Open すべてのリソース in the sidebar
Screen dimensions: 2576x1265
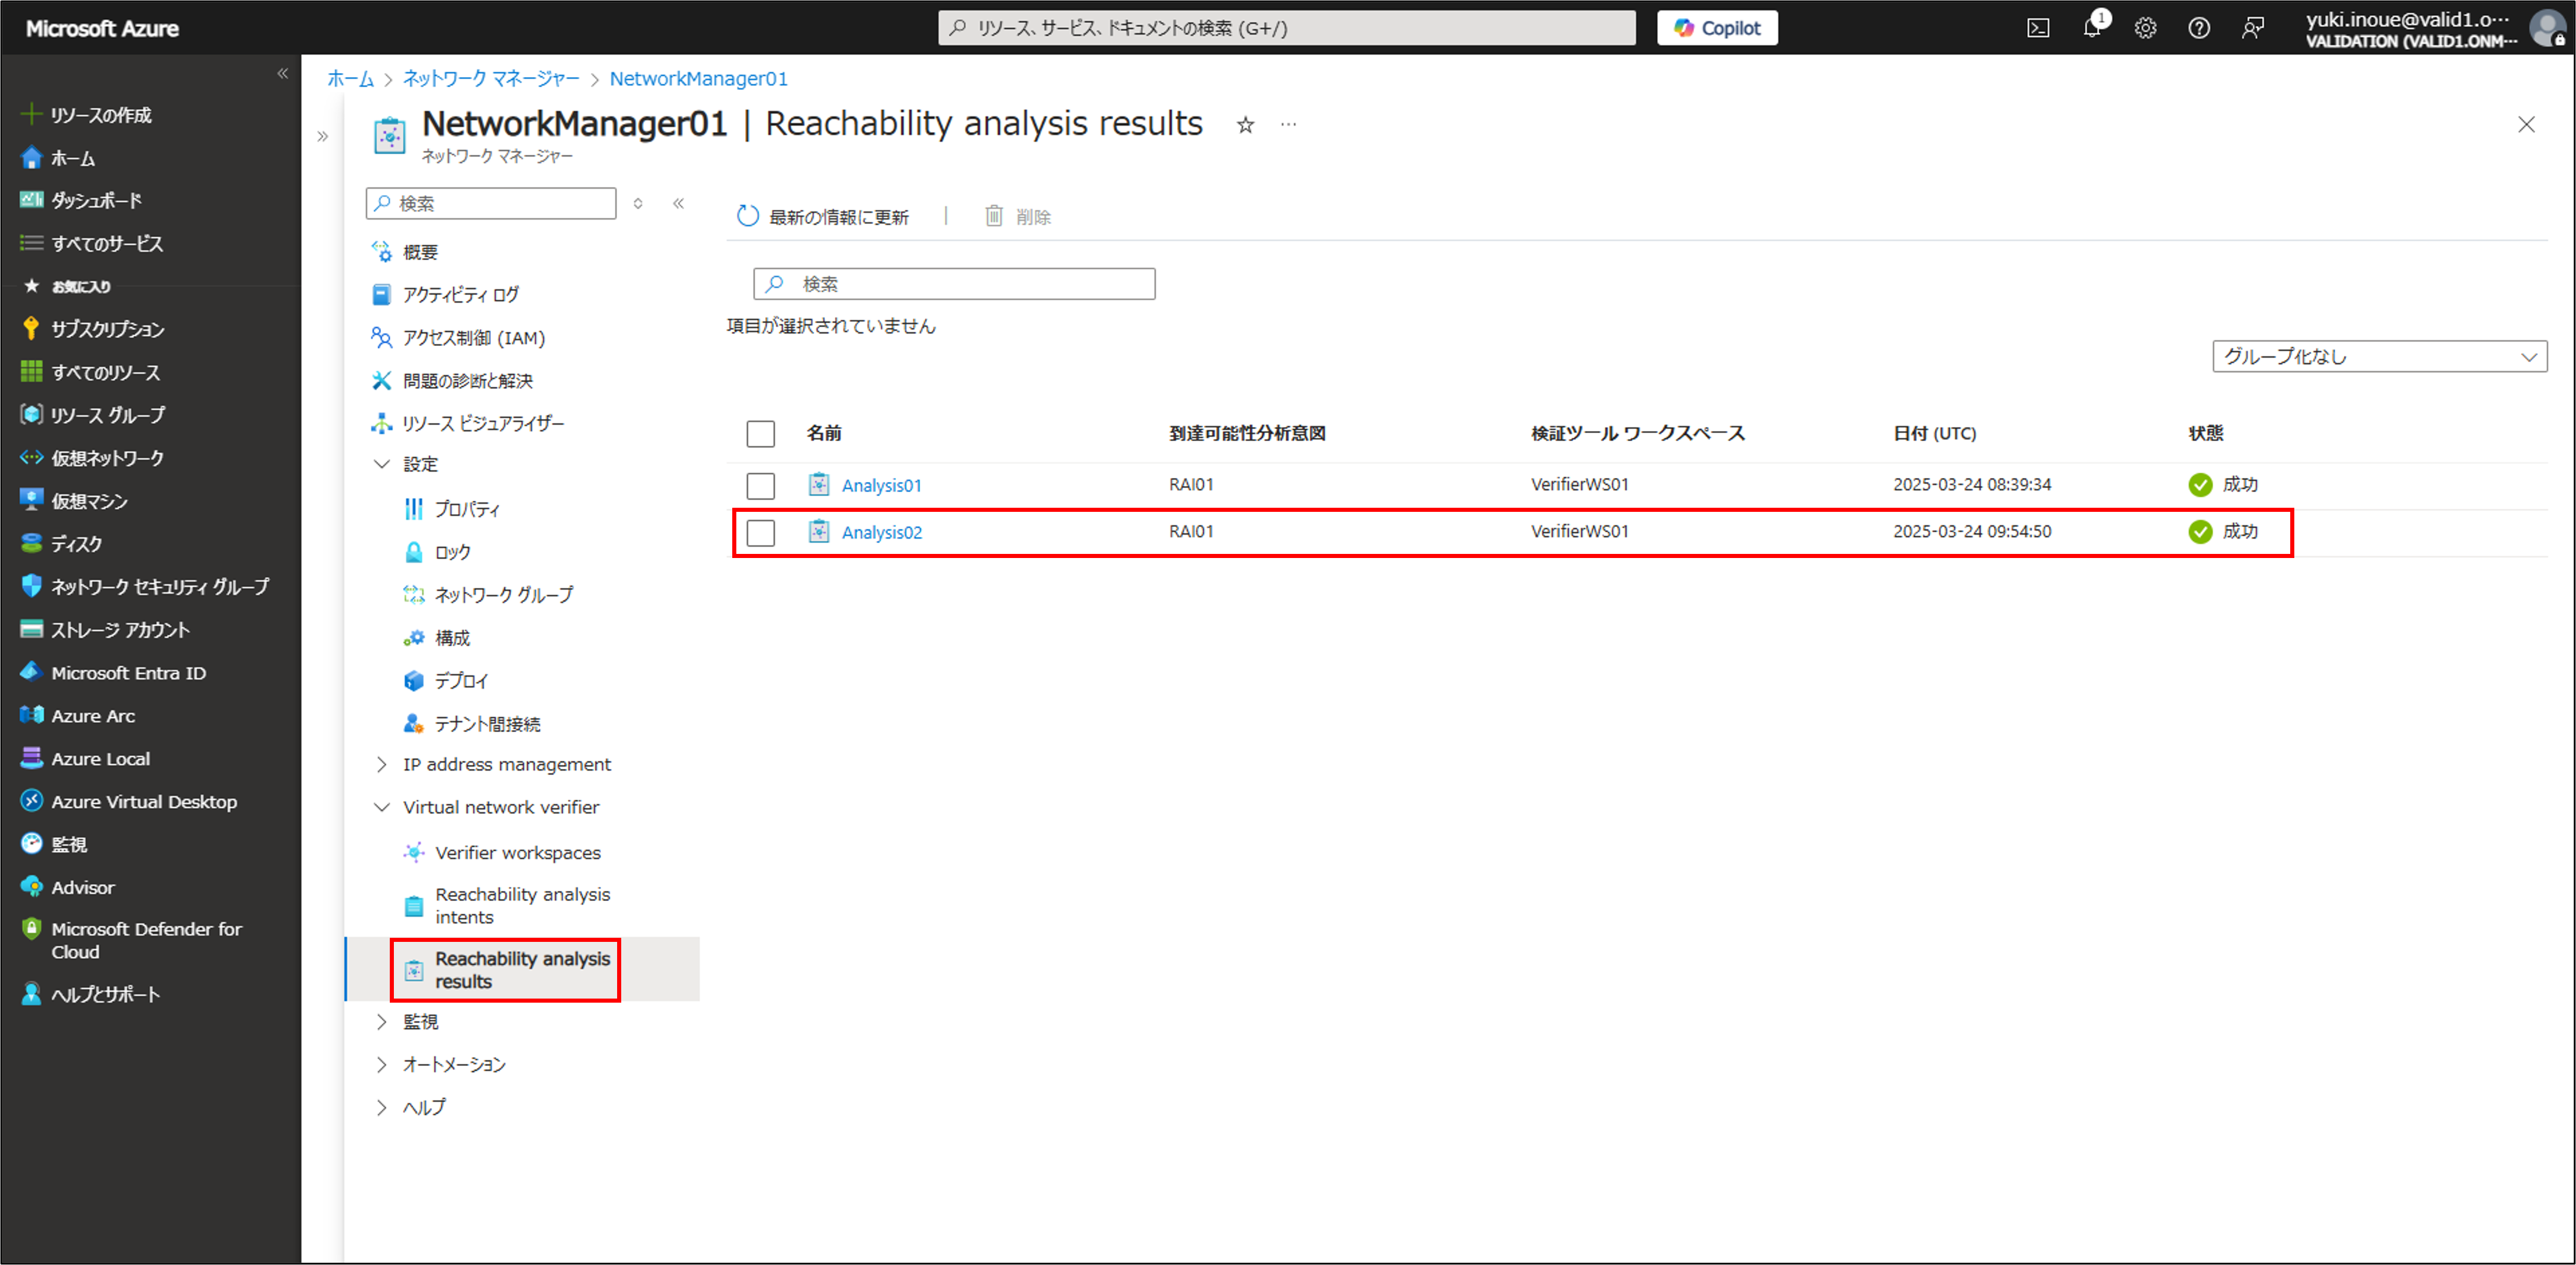click(x=90, y=372)
